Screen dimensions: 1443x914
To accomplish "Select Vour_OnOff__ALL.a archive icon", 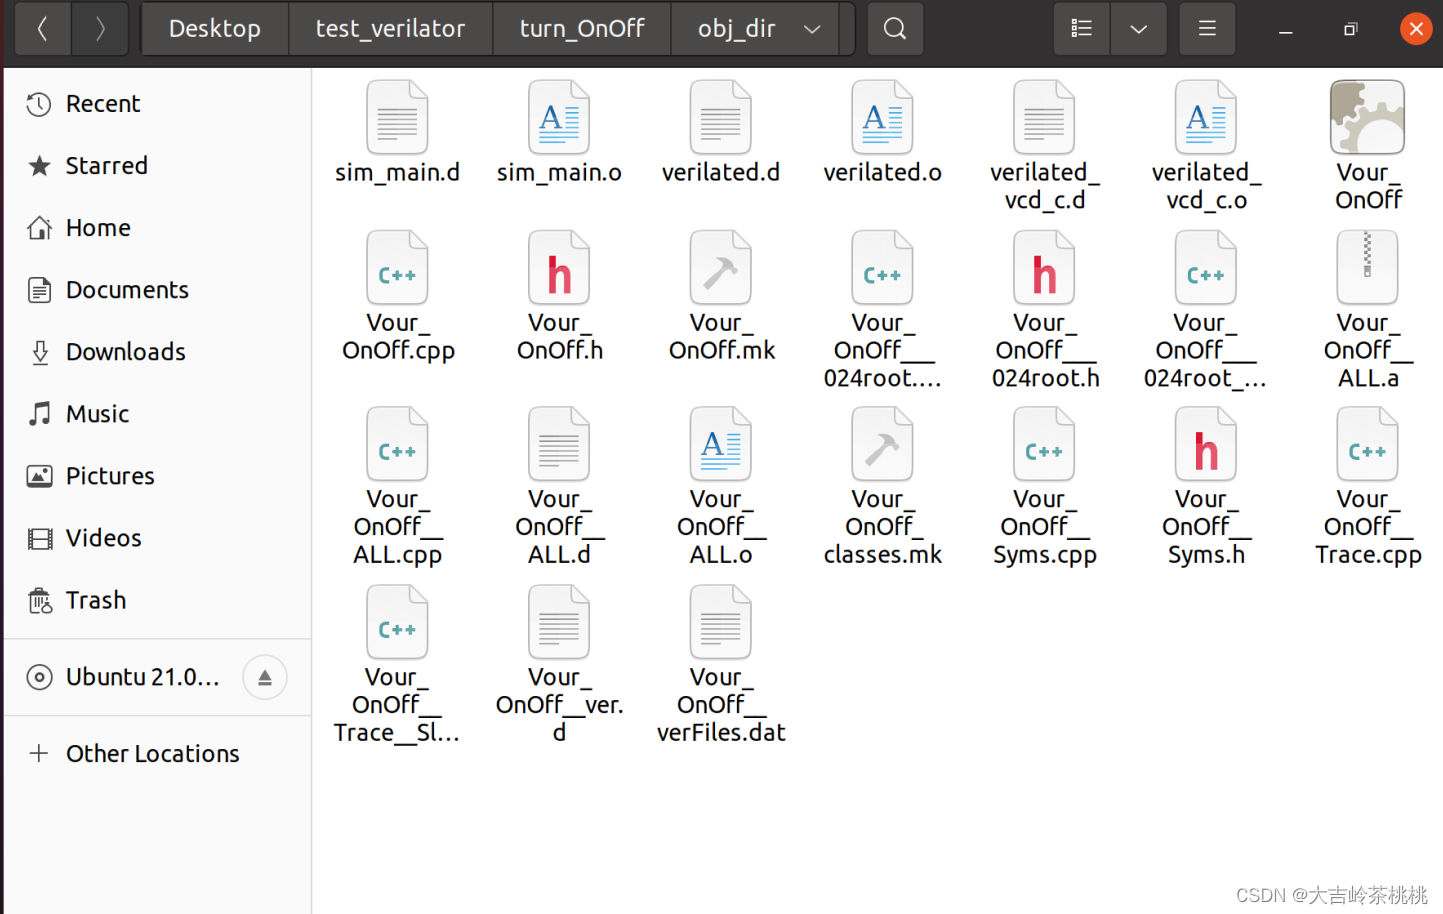I will click(x=1367, y=268).
